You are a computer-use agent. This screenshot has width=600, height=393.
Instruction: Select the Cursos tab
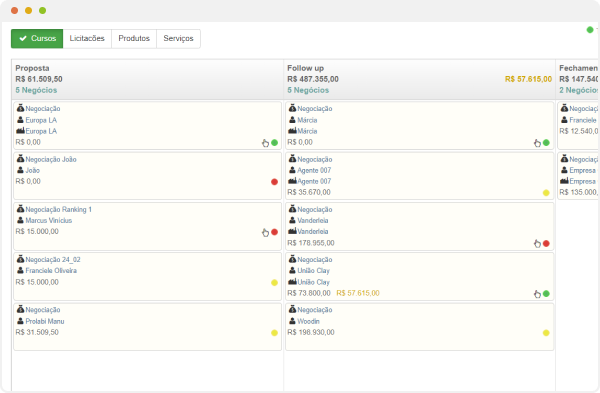pos(37,39)
